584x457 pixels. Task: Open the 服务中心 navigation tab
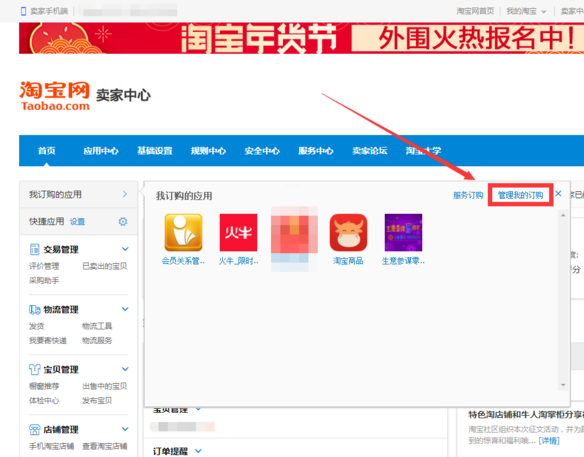(x=316, y=150)
